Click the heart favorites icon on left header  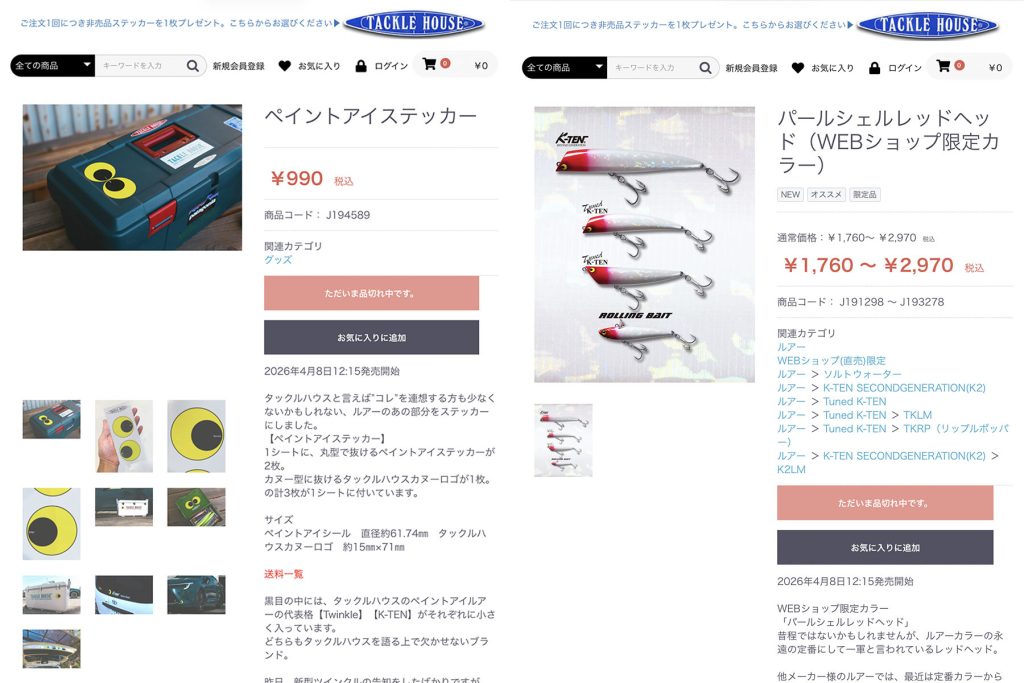285,65
